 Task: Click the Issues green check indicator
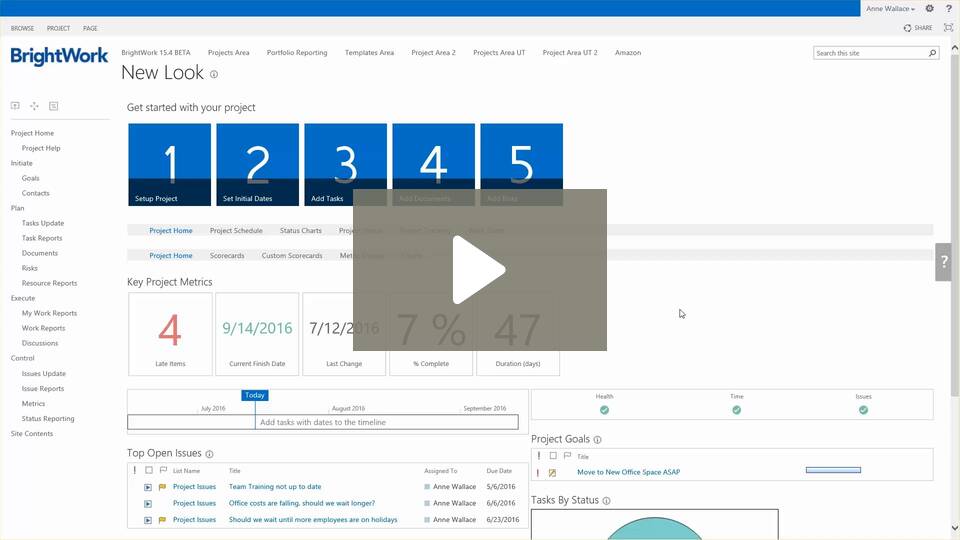click(863, 410)
